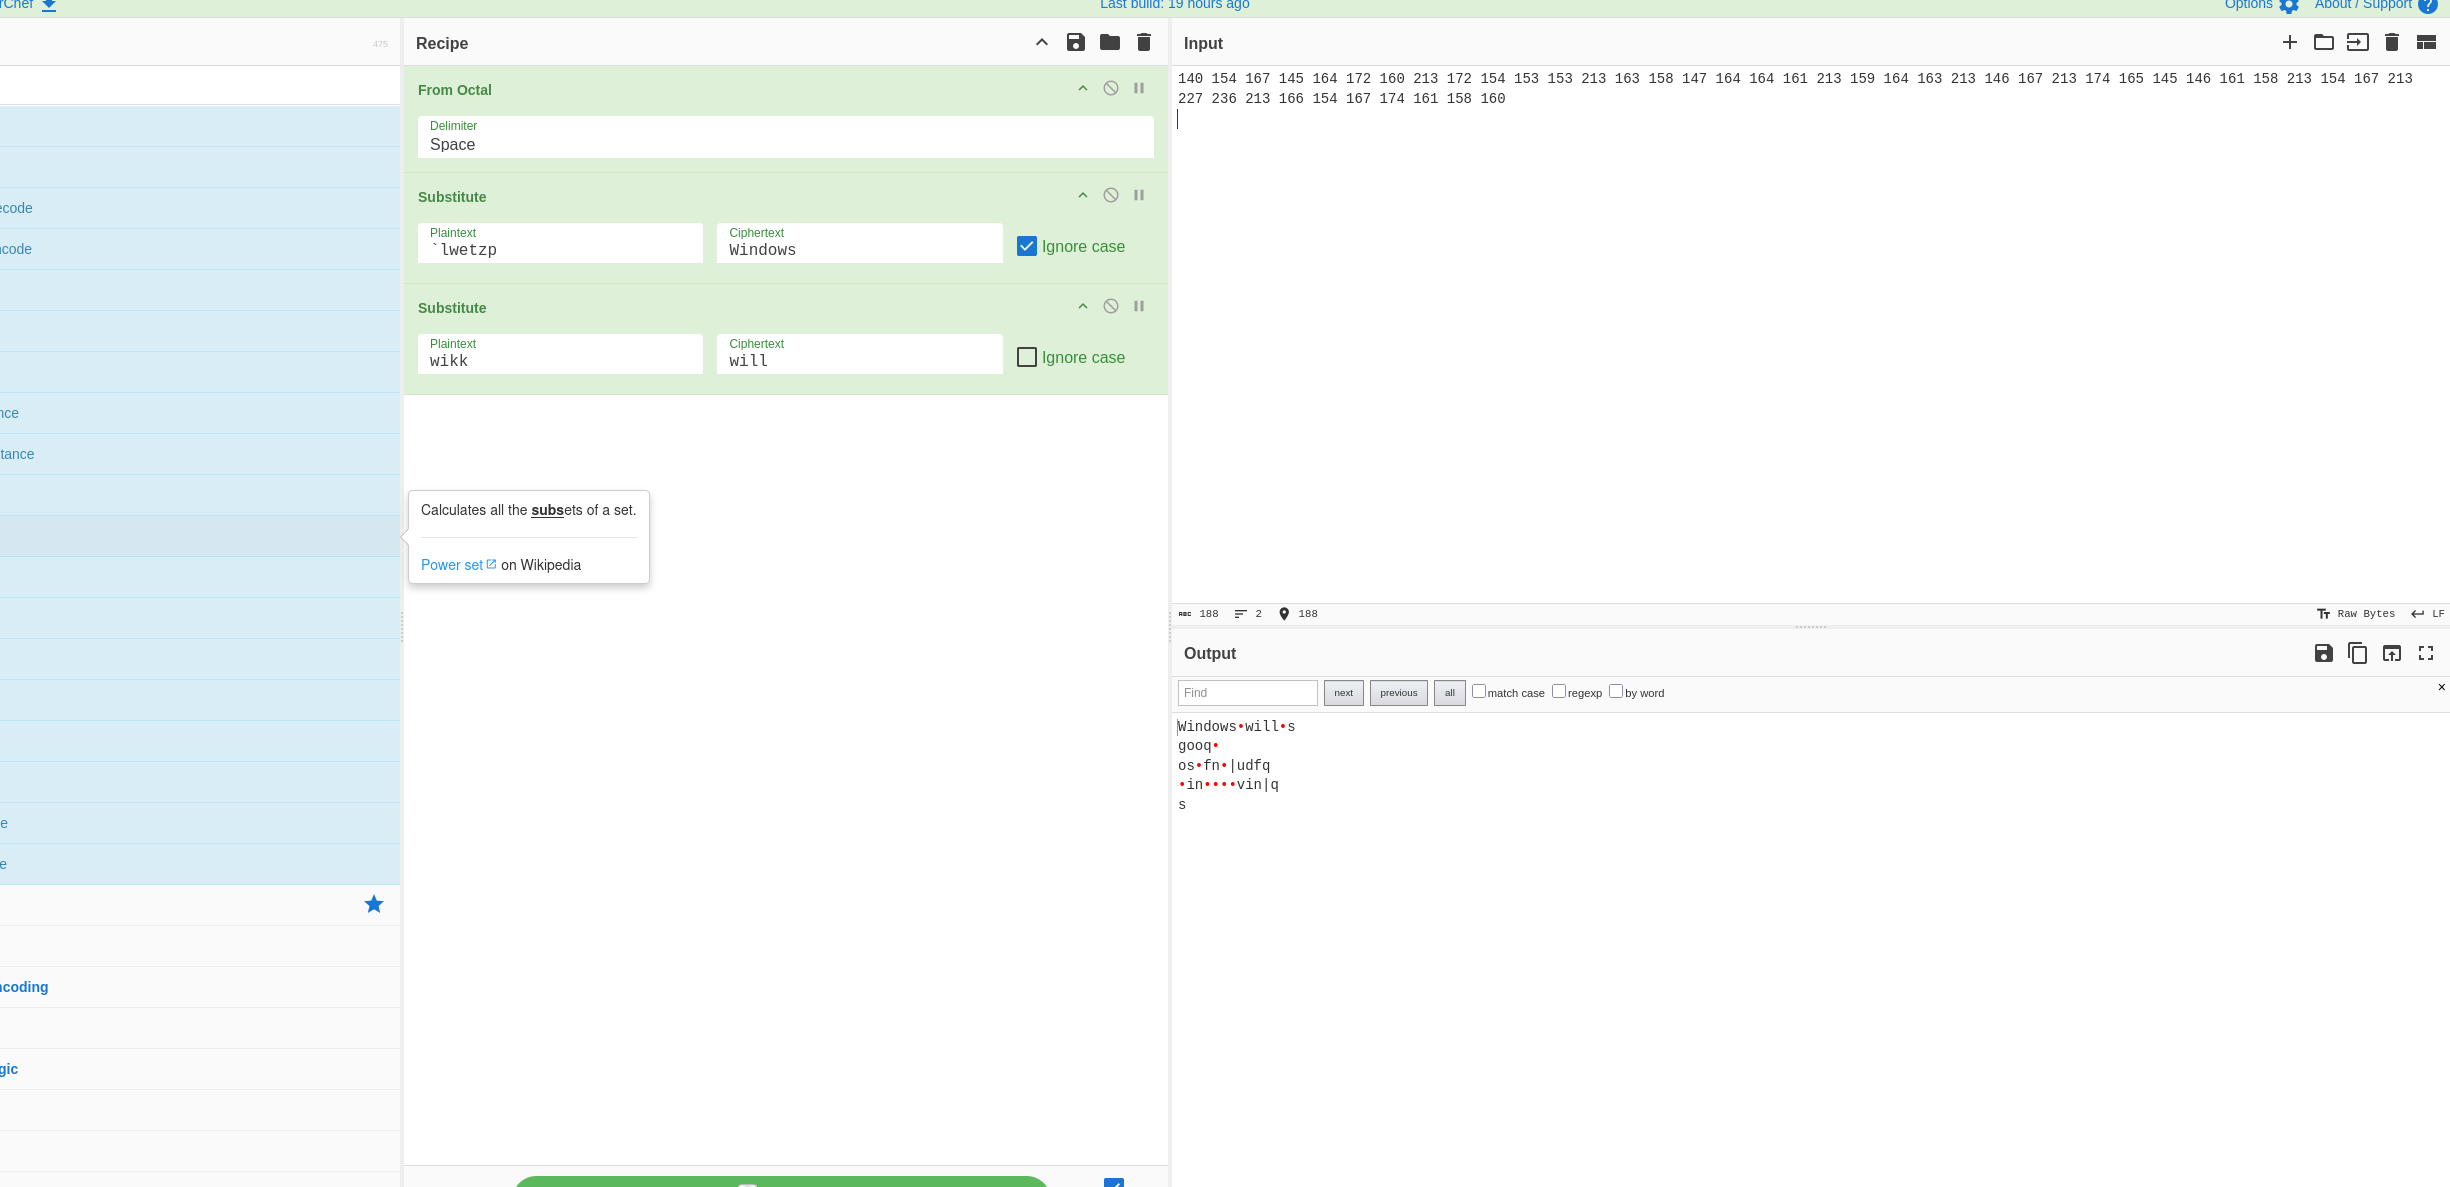The image size is (2450, 1187).
Task: Enable Ignore case in second Substitute
Action: [x=1026, y=357]
